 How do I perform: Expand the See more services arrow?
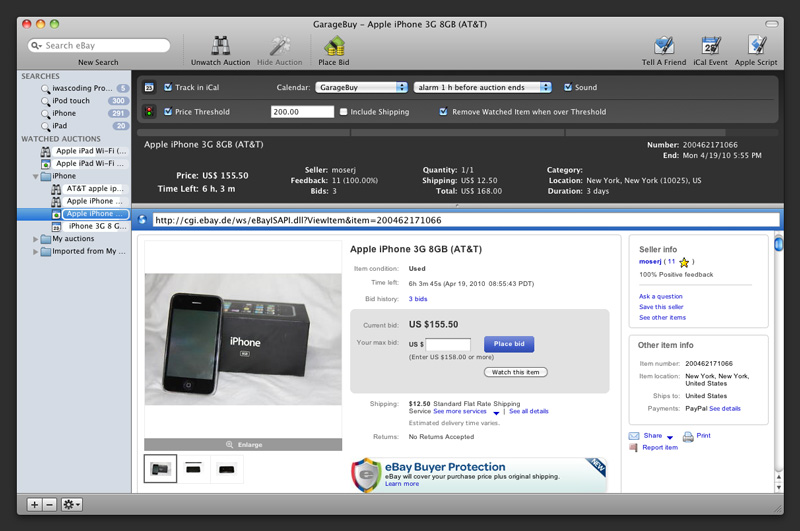(496, 413)
